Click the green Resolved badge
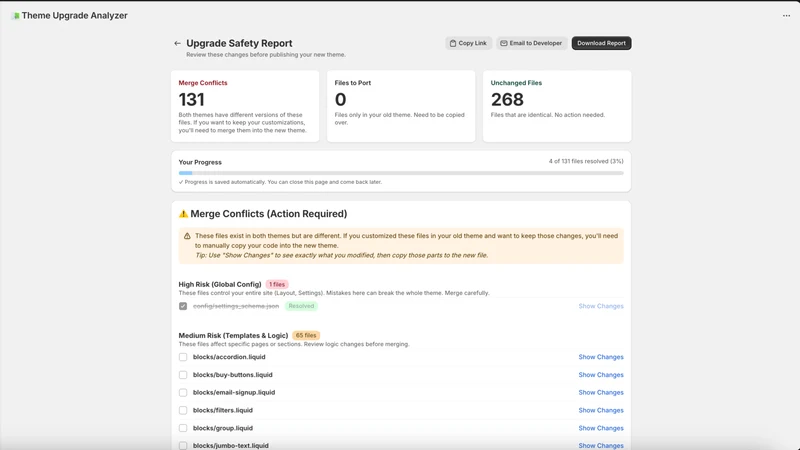 (301, 306)
